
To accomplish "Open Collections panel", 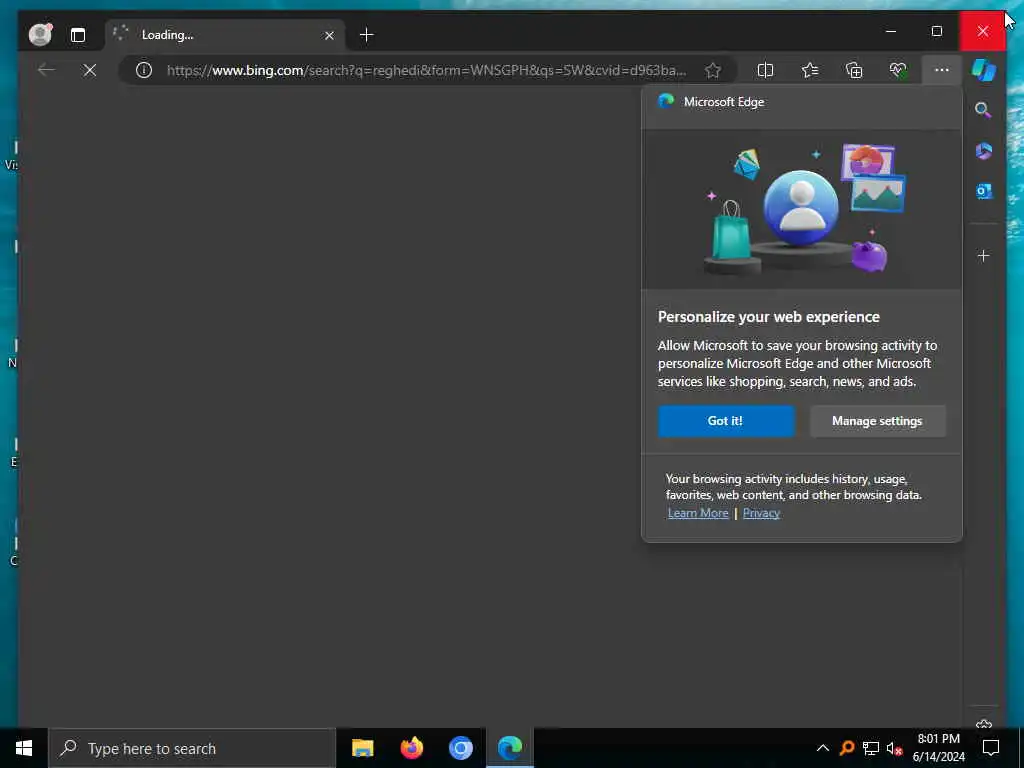I will click(854, 70).
